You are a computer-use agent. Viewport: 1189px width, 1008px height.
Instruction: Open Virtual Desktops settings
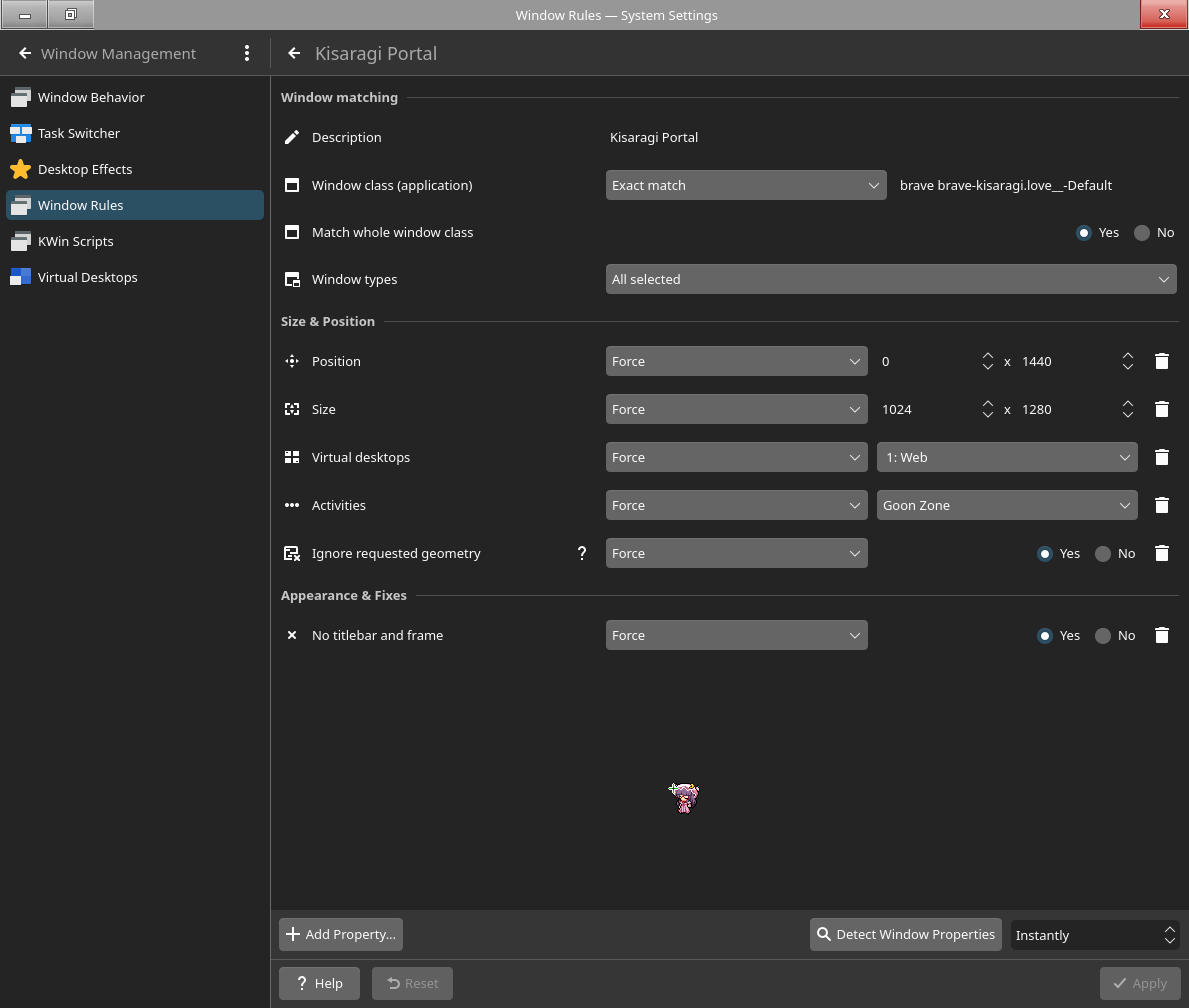pyautogui.click(x=135, y=278)
